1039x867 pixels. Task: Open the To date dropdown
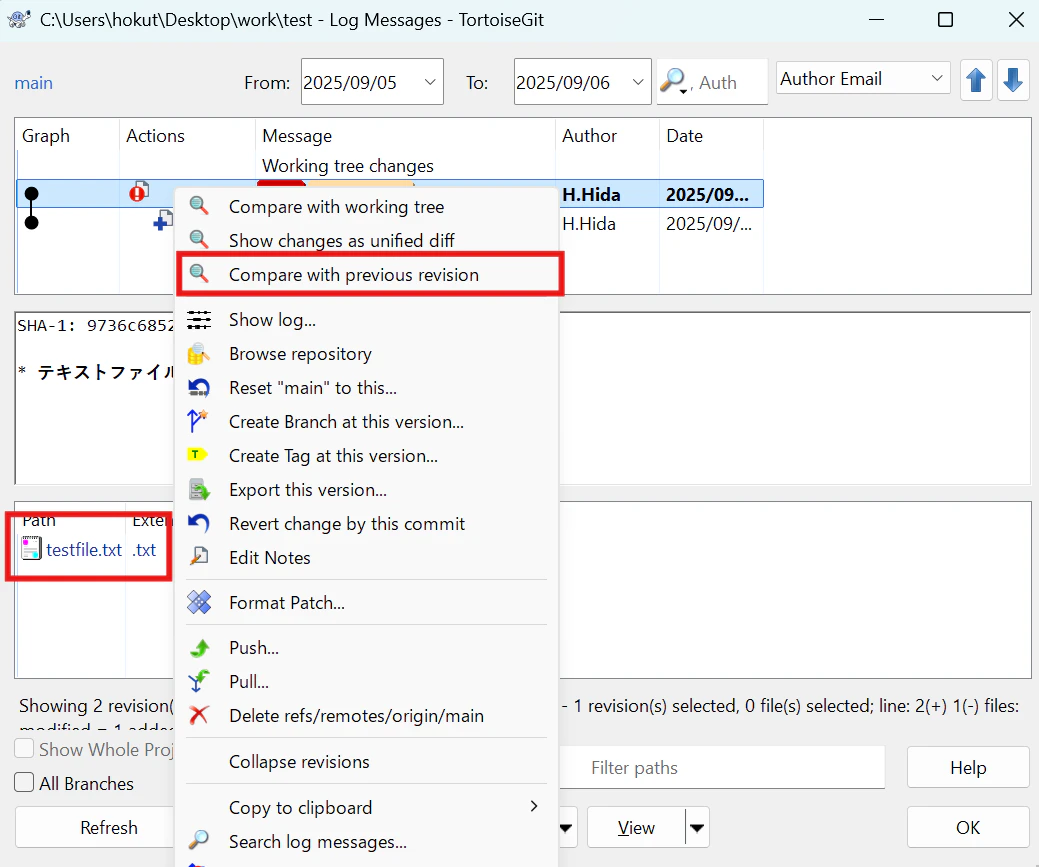(637, 82)
